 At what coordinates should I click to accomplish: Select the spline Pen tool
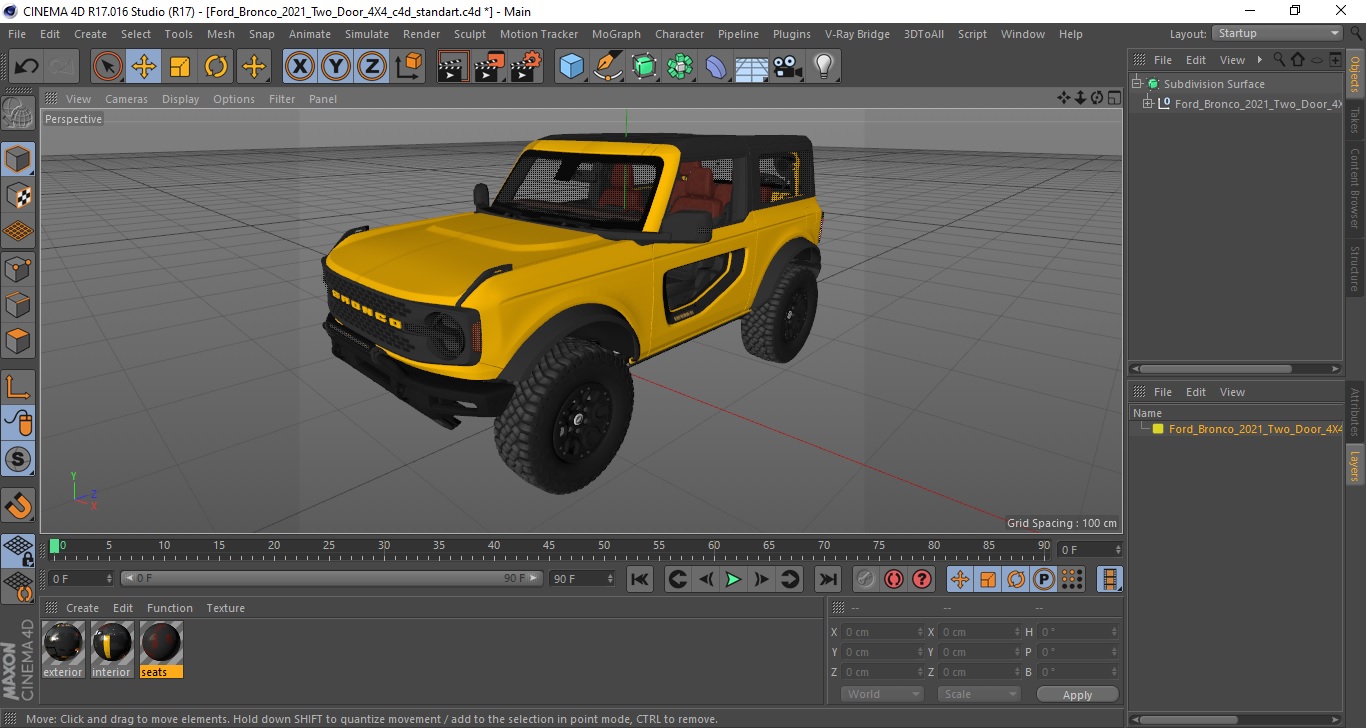point(607,67)
